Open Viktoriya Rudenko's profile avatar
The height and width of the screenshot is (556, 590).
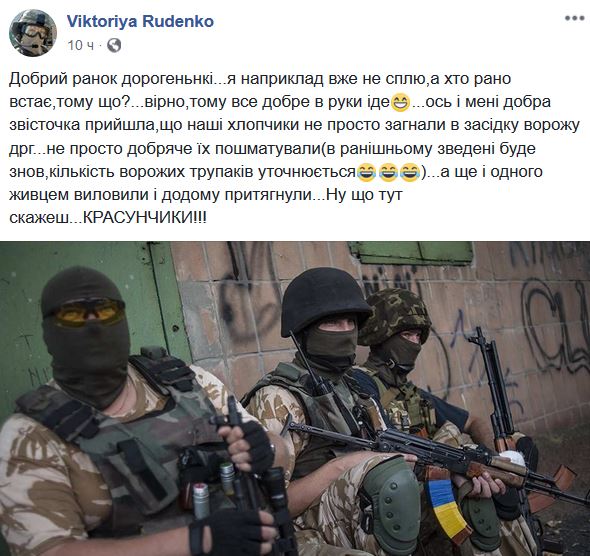[33, 33]
